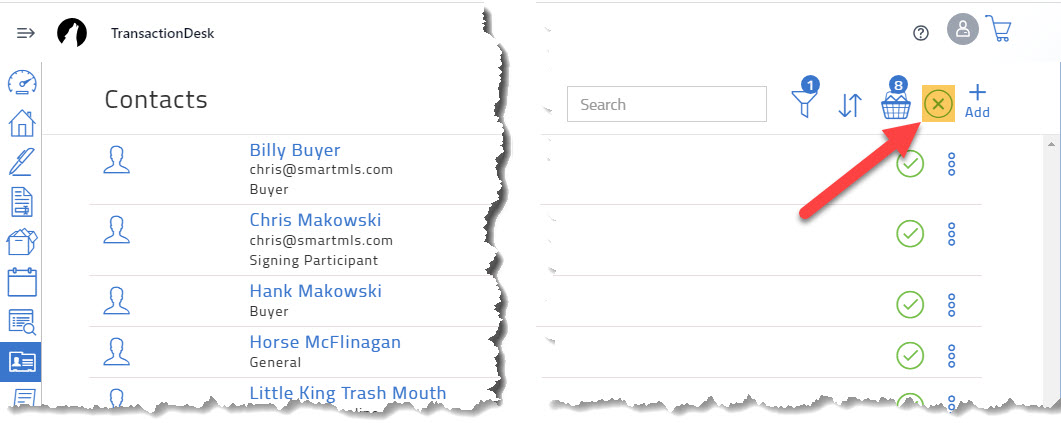Open the calendar icon in sidebar
This screenshot has width=1061, height=423.
22,282
